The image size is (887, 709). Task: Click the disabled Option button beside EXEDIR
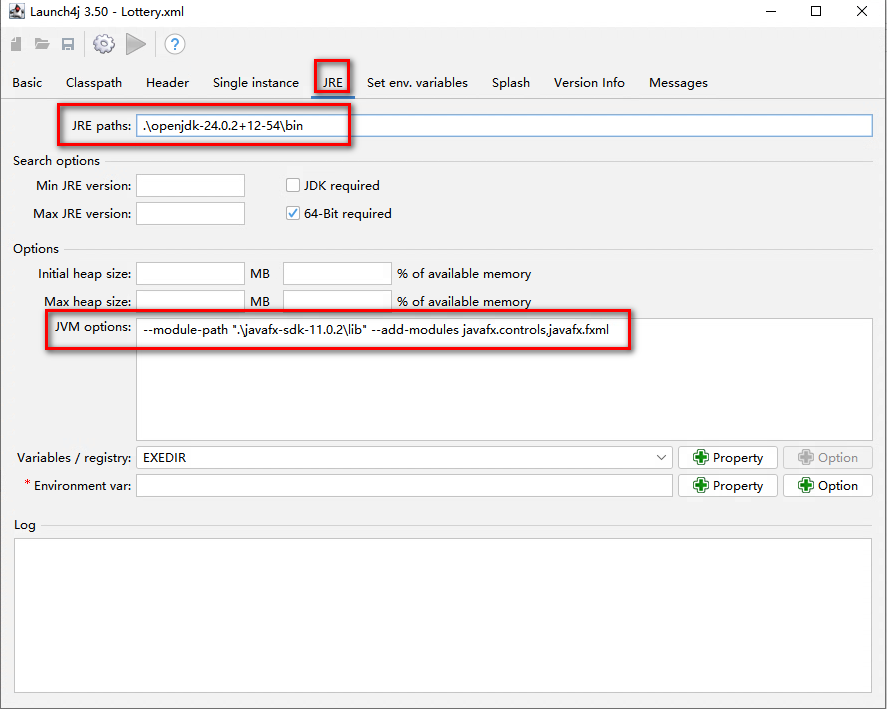tap(828, 457)
